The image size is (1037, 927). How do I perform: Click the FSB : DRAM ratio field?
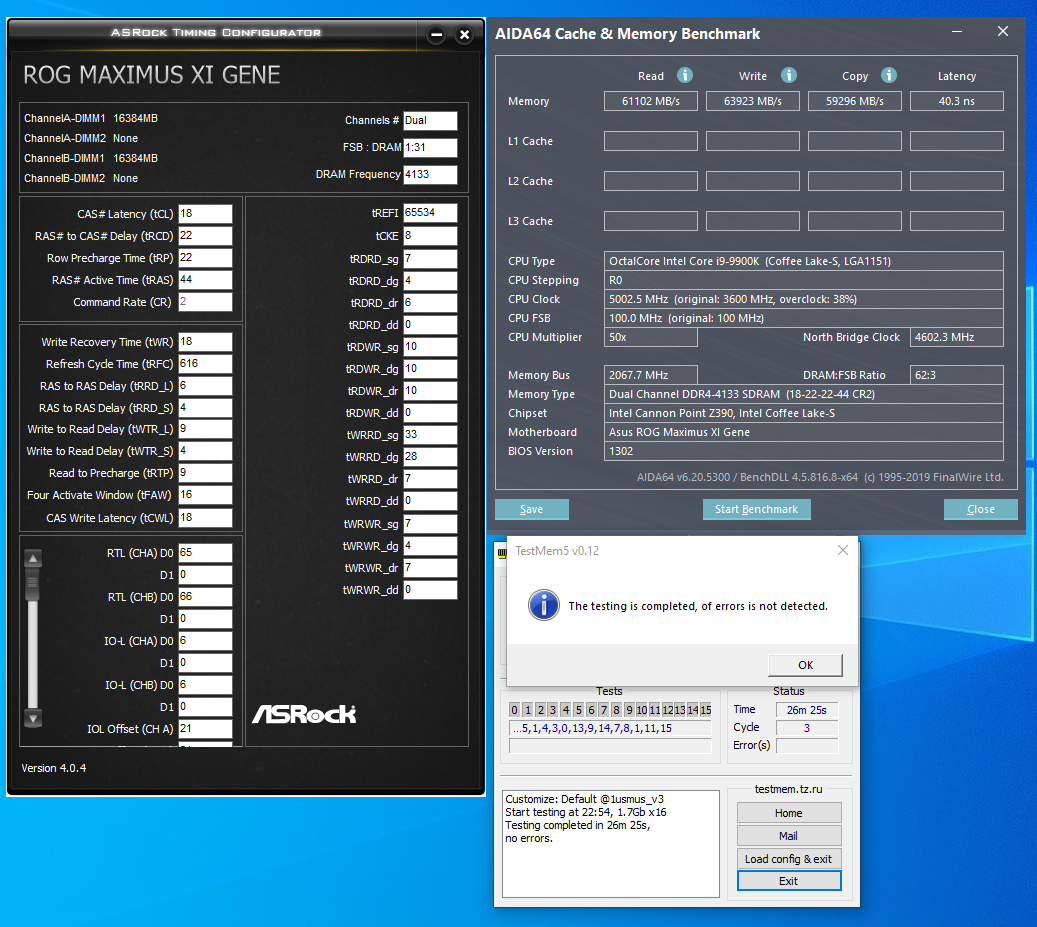[431, 147]
